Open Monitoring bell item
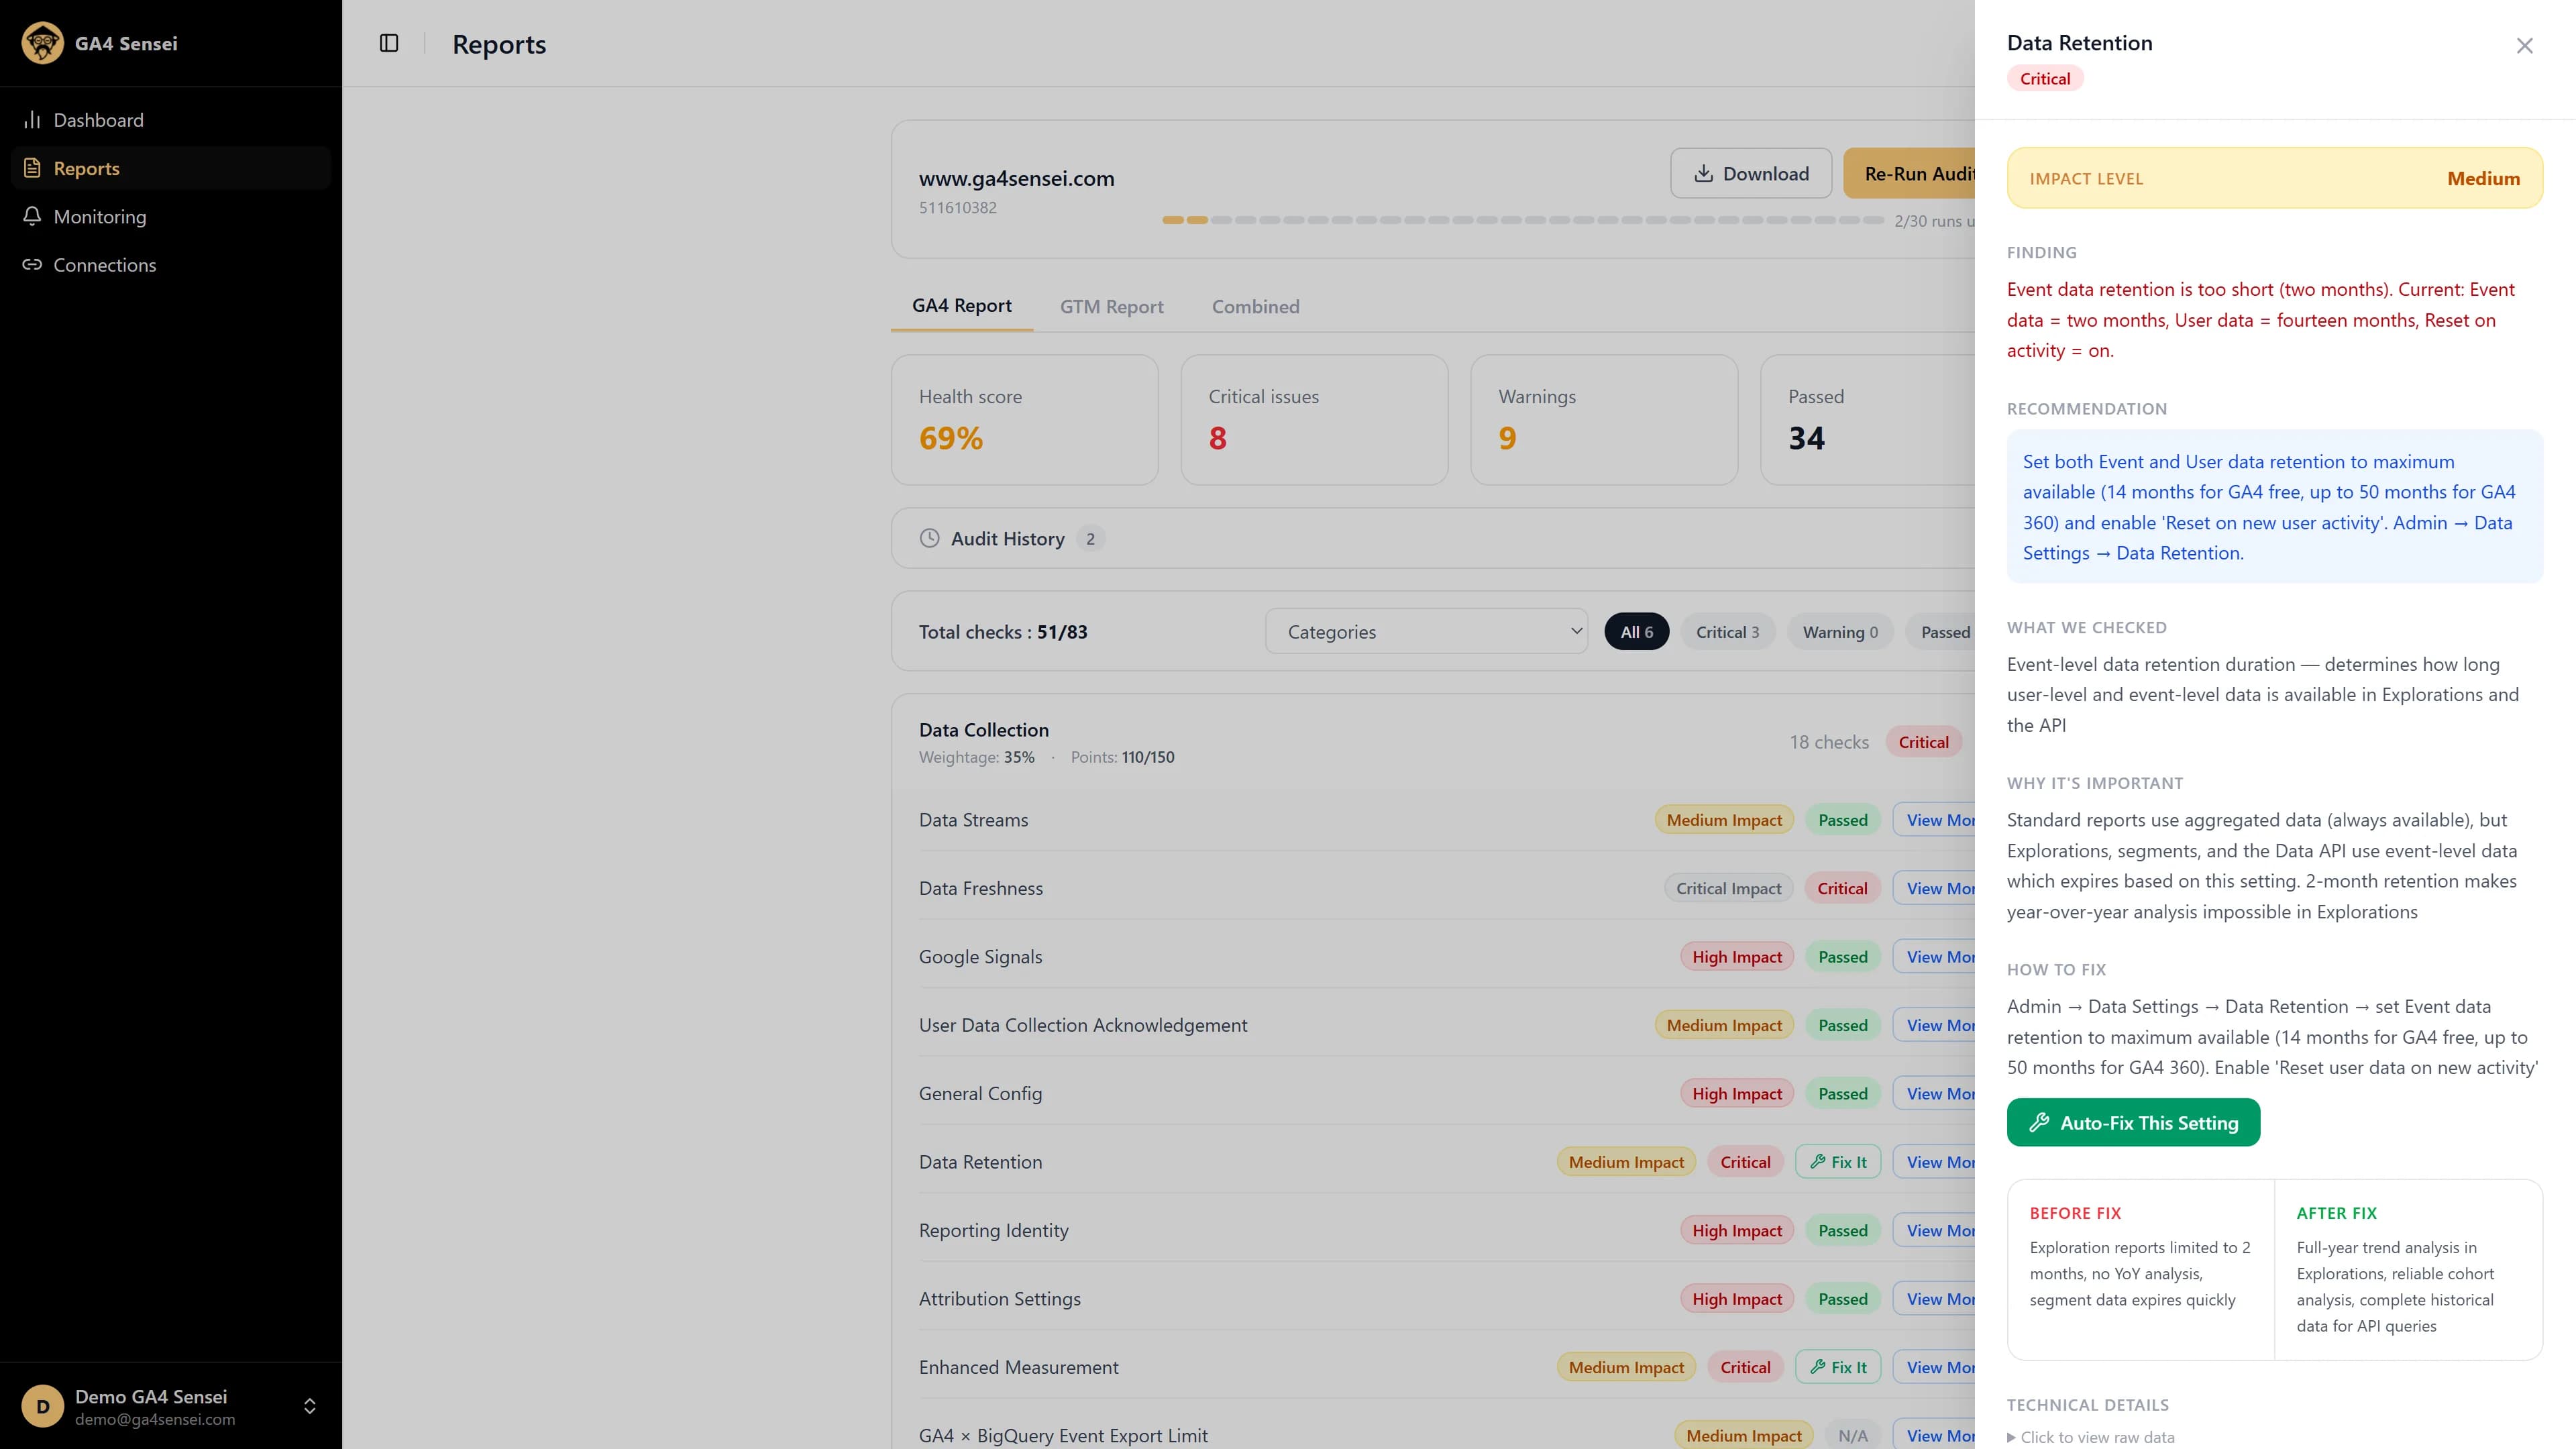This screenshot has width=2576, height=1449. 170,216
